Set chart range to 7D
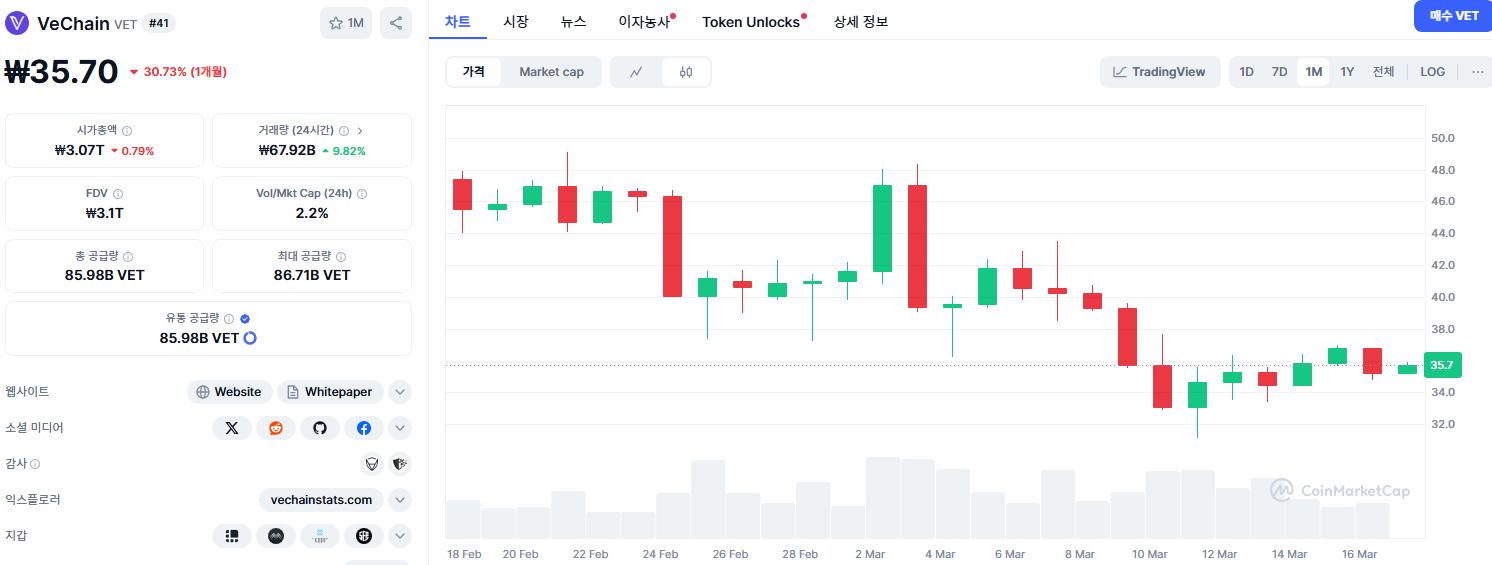 1279,72
